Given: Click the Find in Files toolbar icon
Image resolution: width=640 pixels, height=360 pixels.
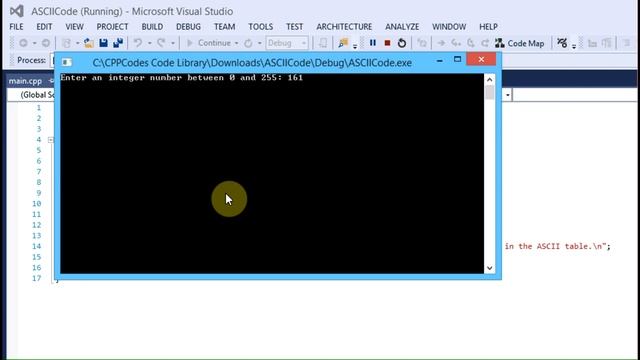Looking at the screenshot, I should pos(343,43).
